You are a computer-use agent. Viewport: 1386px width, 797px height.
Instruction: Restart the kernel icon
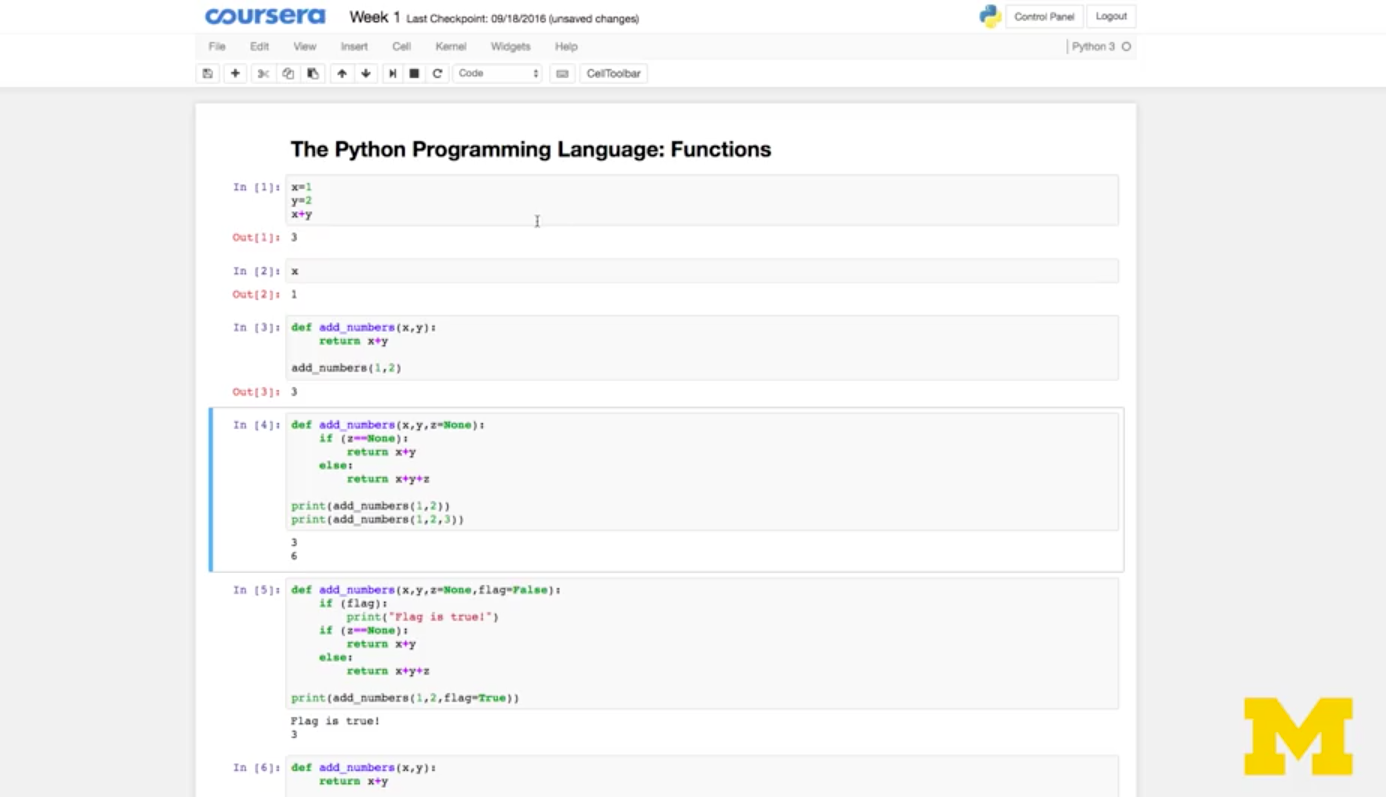[x=437, y=73]
